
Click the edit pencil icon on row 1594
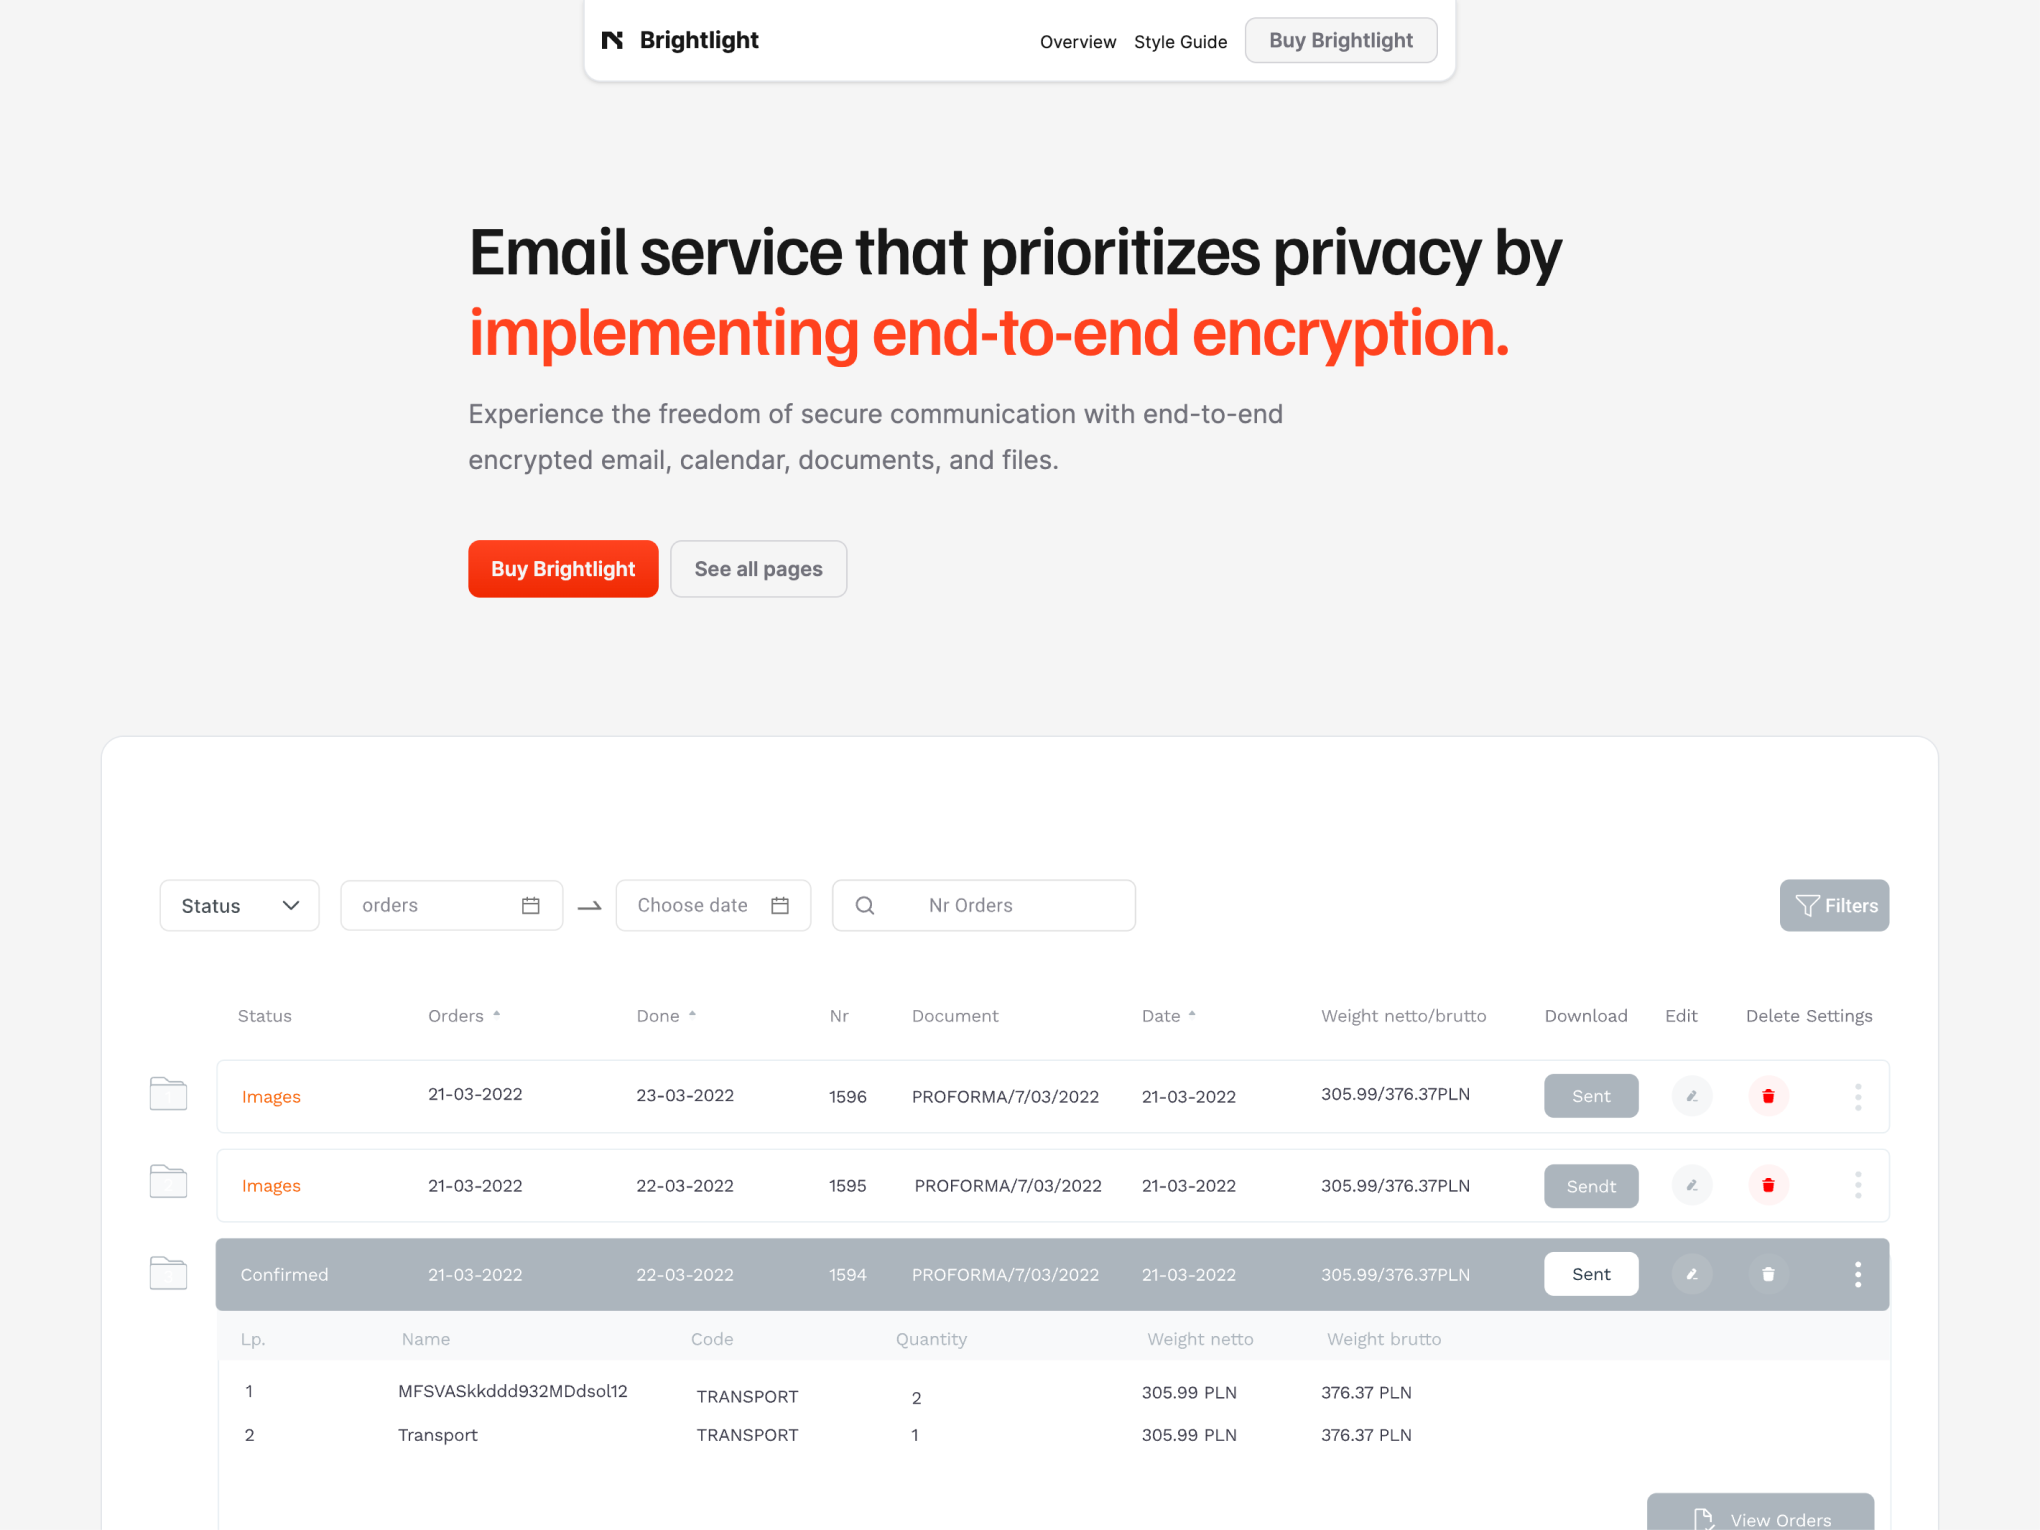pyautogui.click(x=1691, y=1274)
